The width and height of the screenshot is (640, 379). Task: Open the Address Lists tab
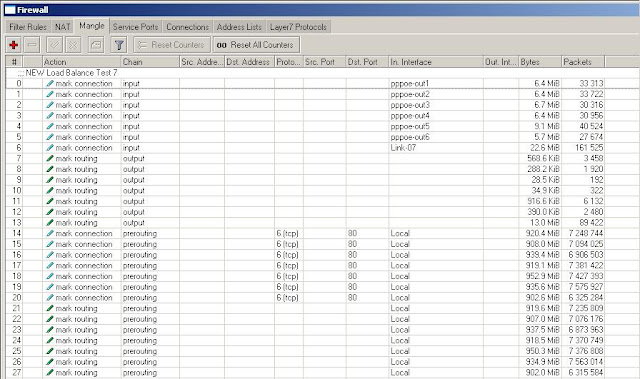coord(239,27)
